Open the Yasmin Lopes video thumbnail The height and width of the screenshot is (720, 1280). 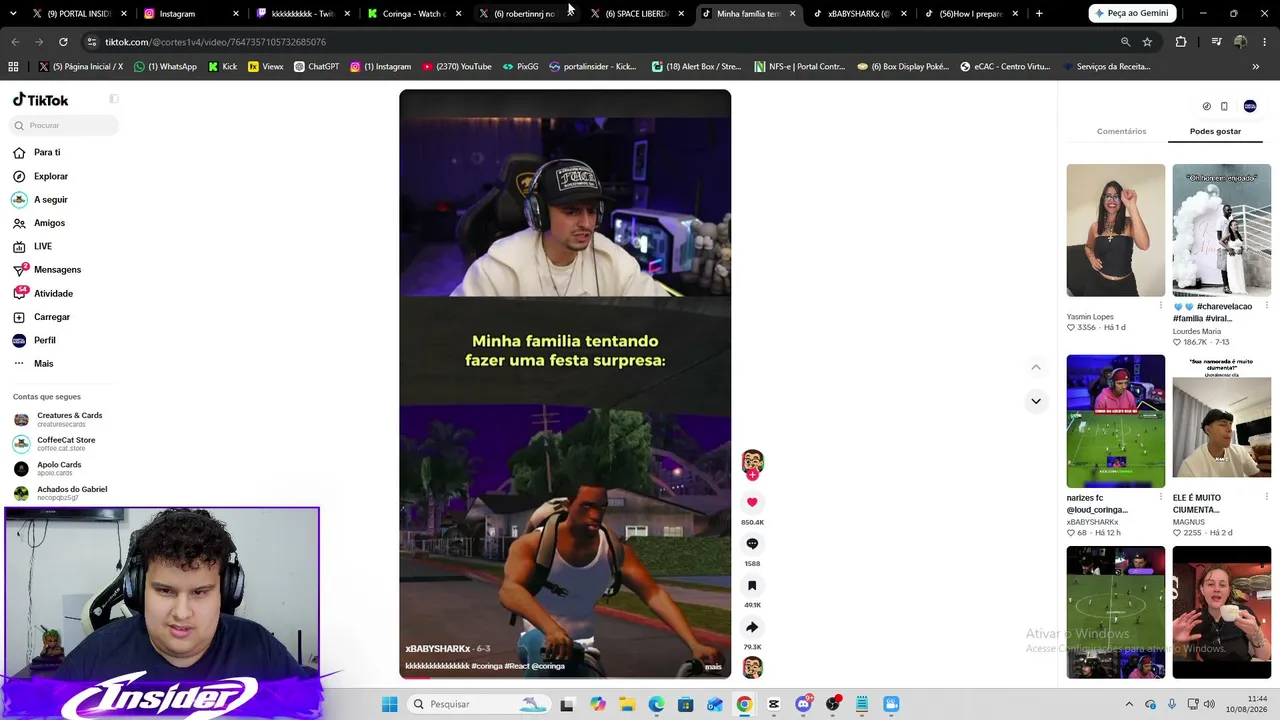click(1115, 230)
